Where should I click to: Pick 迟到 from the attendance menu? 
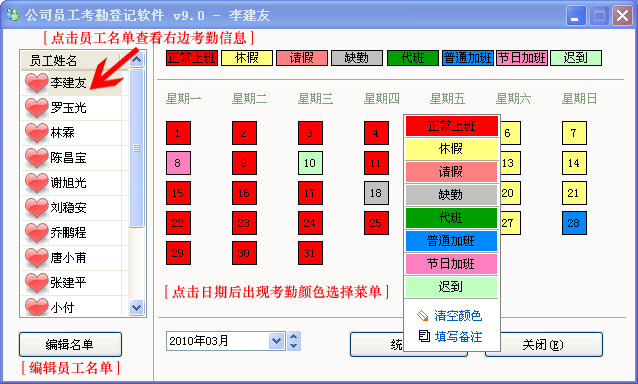coord(451,287)
